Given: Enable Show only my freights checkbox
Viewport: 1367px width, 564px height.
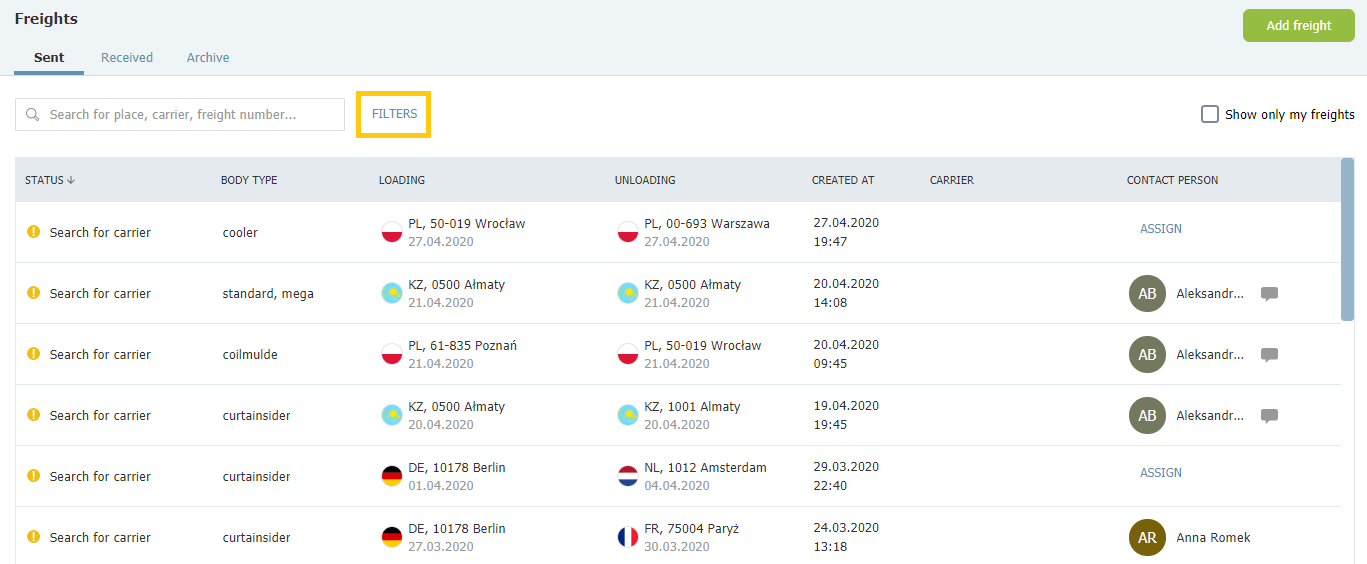Looking at the screenshot, I should 1210,114.
